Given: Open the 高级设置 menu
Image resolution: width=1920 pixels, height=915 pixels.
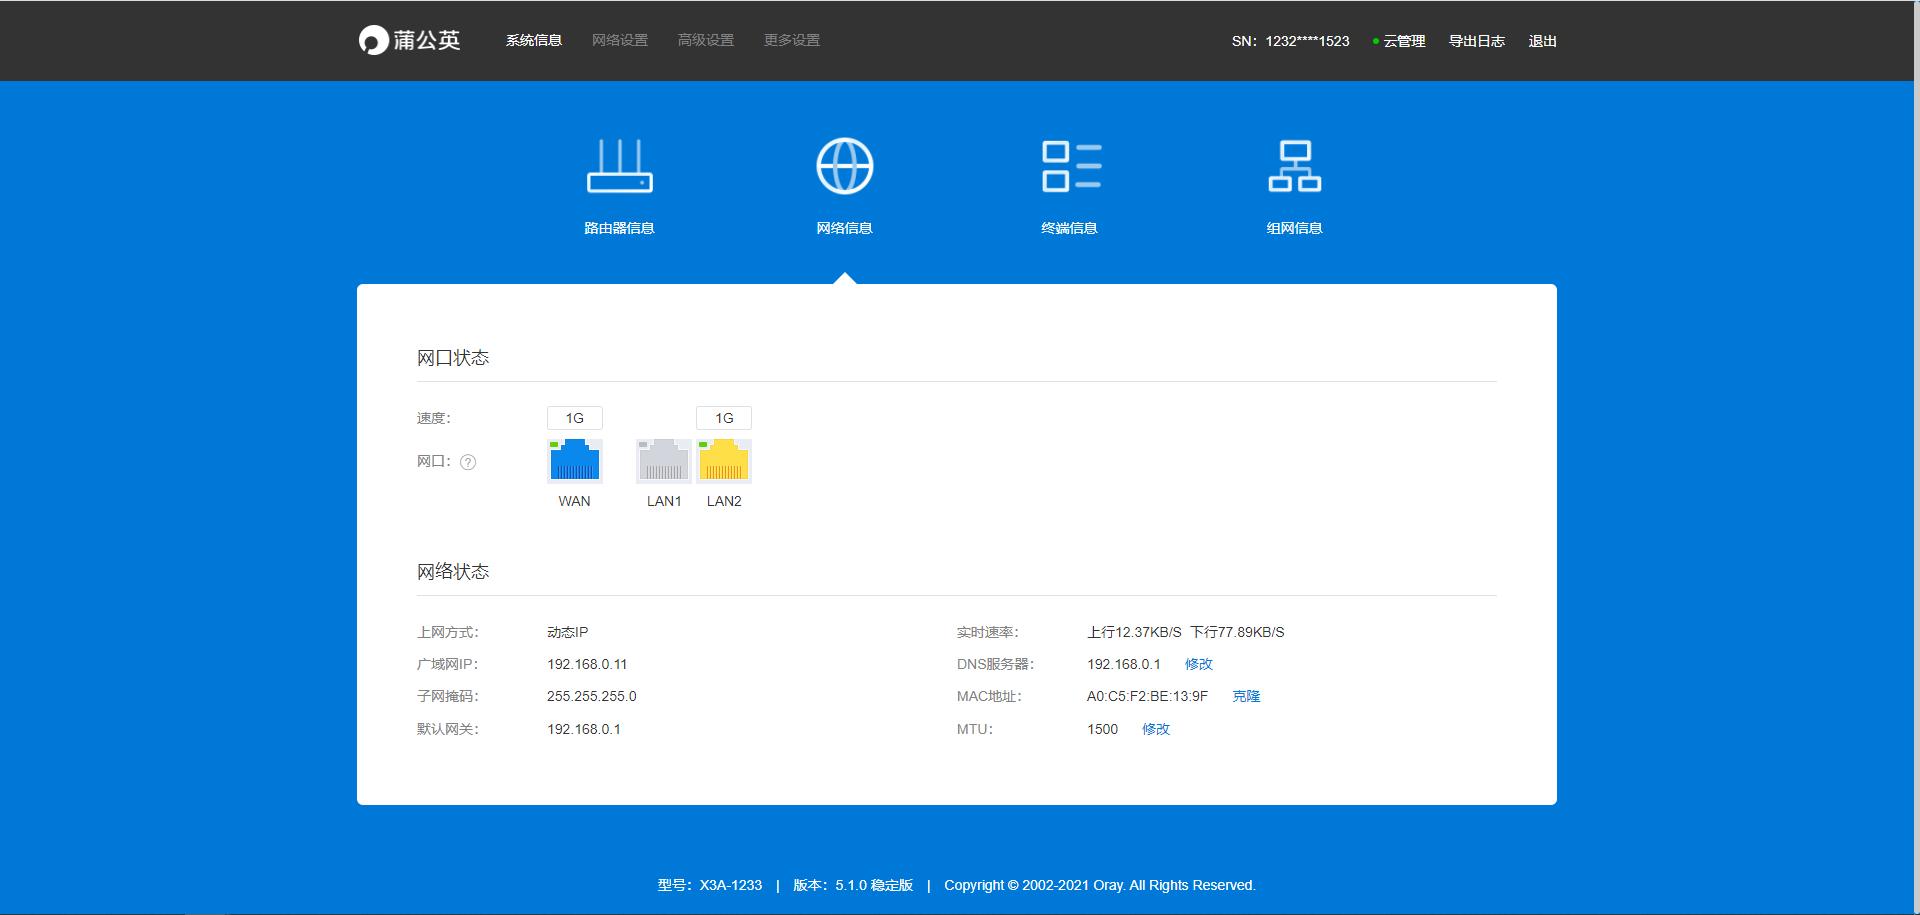Looking at the screenshot, I should (705, 41).
